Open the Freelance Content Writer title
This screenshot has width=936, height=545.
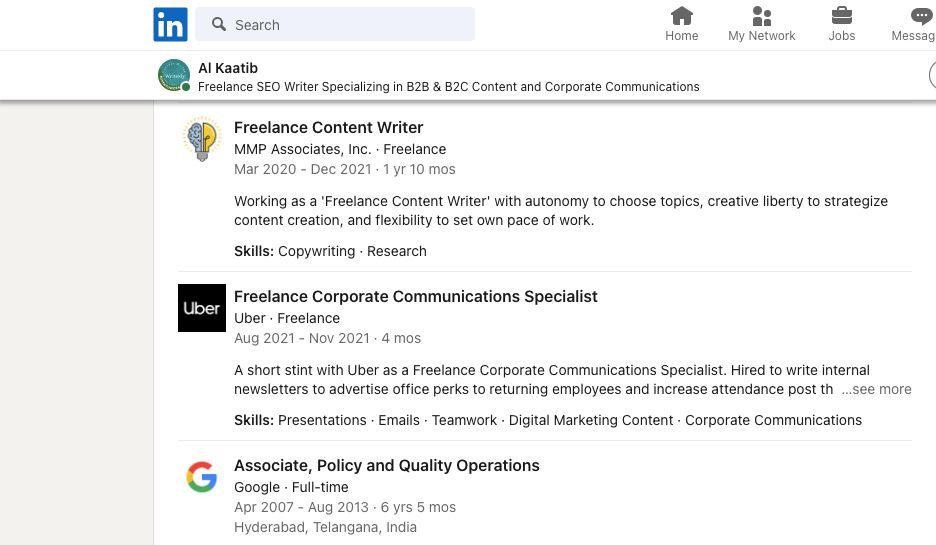(x=328, y=127)
